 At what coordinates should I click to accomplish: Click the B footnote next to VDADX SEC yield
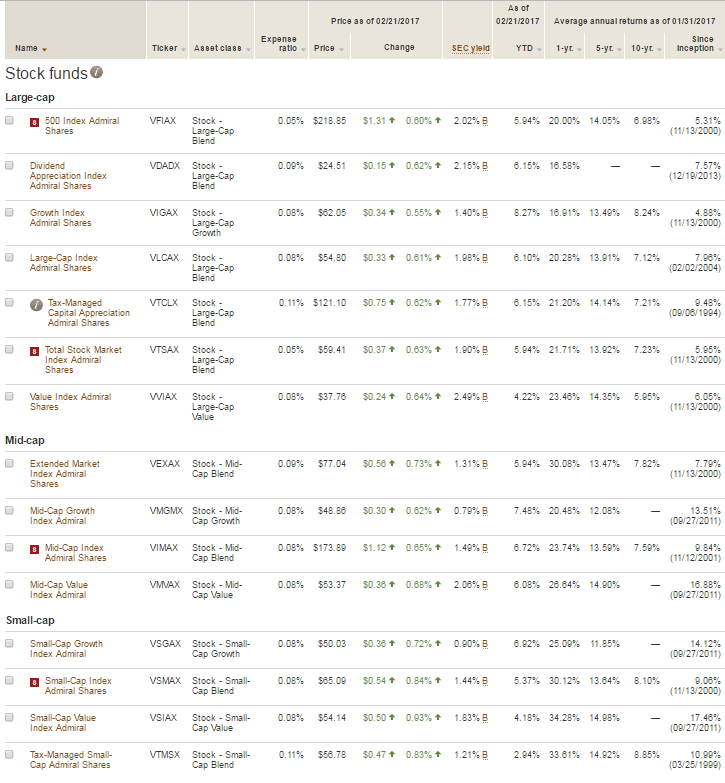485,166
